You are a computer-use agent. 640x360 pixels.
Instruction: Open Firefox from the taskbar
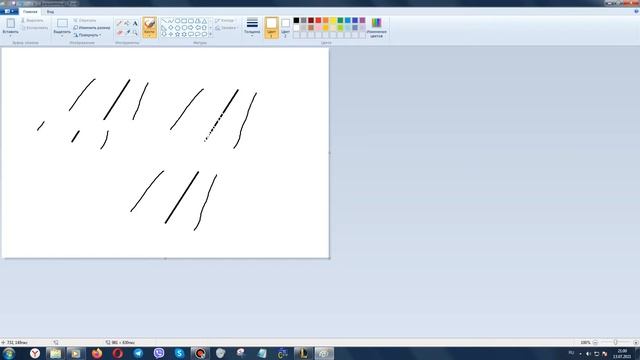coord(97,353)
